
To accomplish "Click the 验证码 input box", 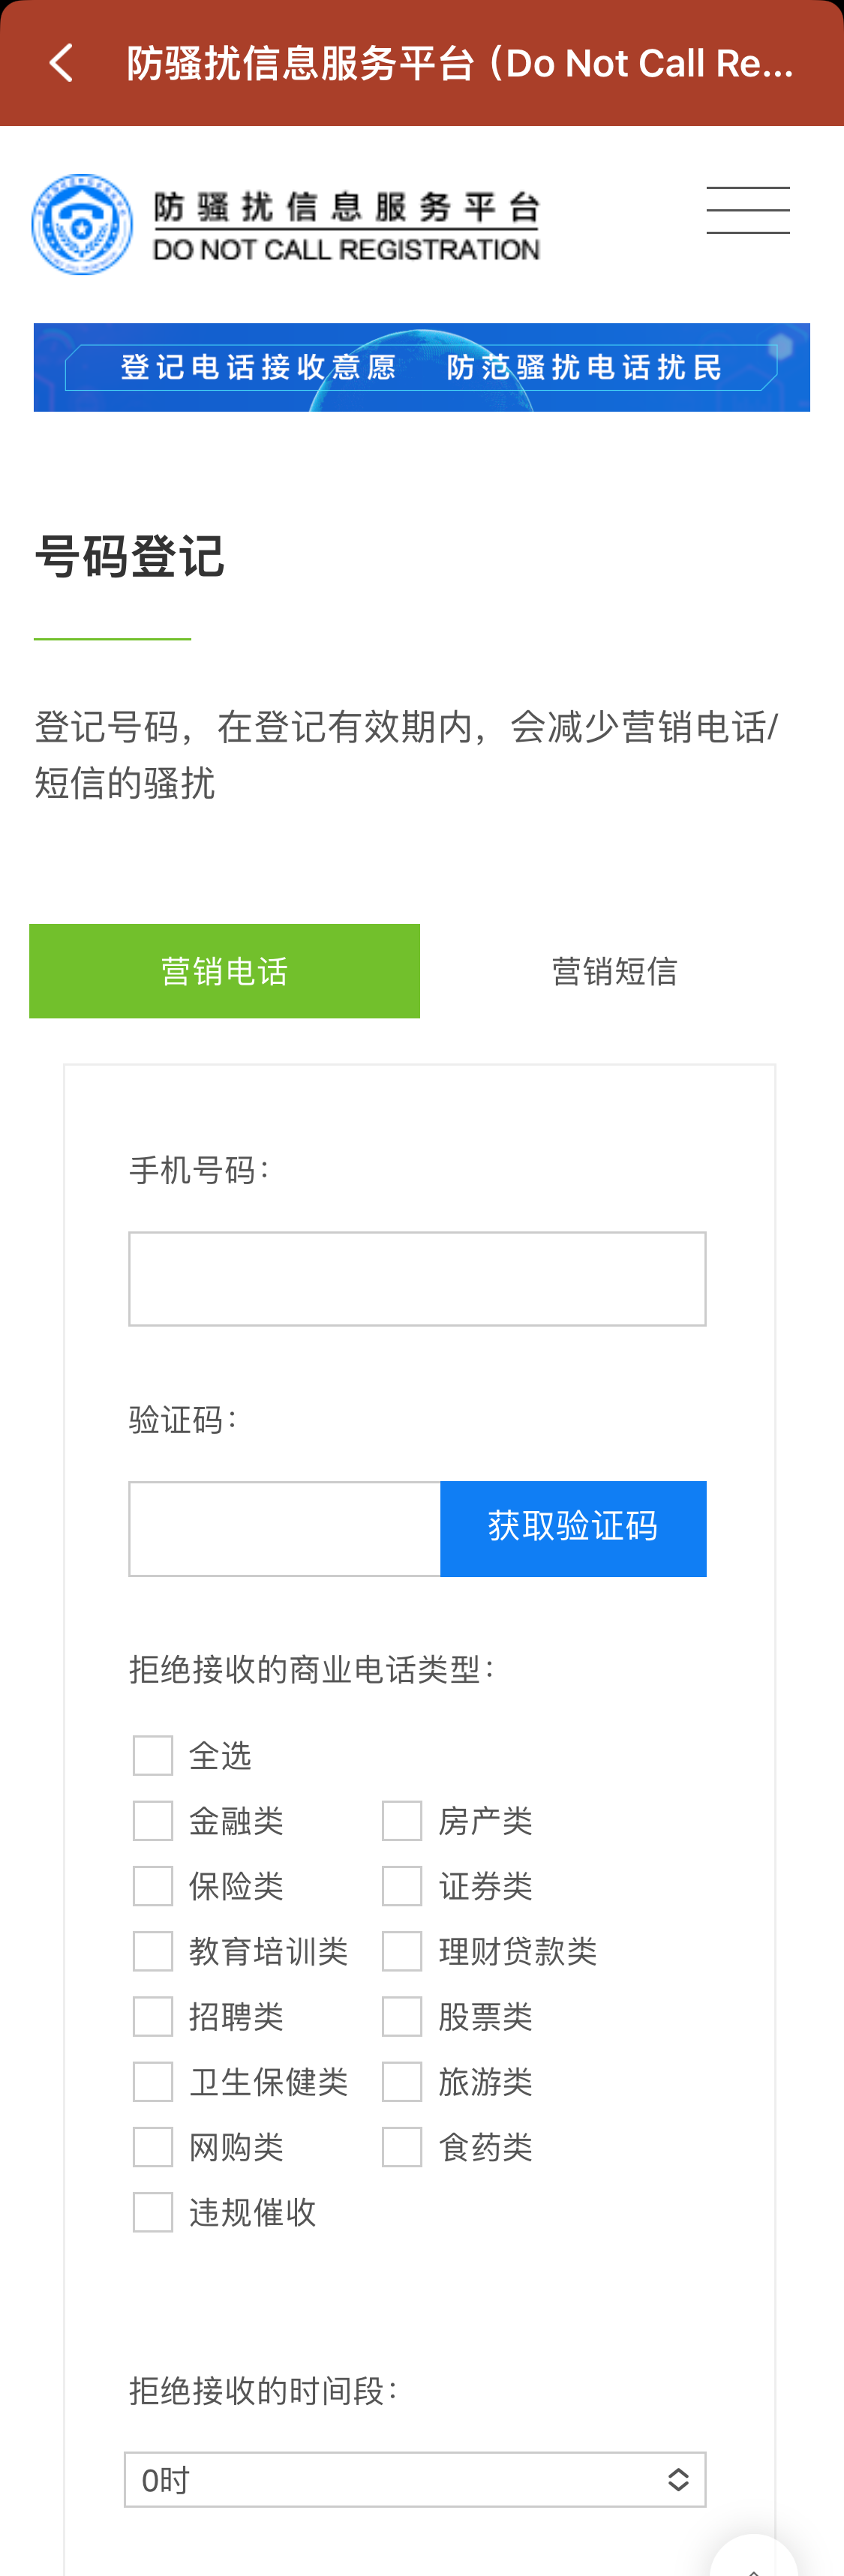I will [284, 1528].
